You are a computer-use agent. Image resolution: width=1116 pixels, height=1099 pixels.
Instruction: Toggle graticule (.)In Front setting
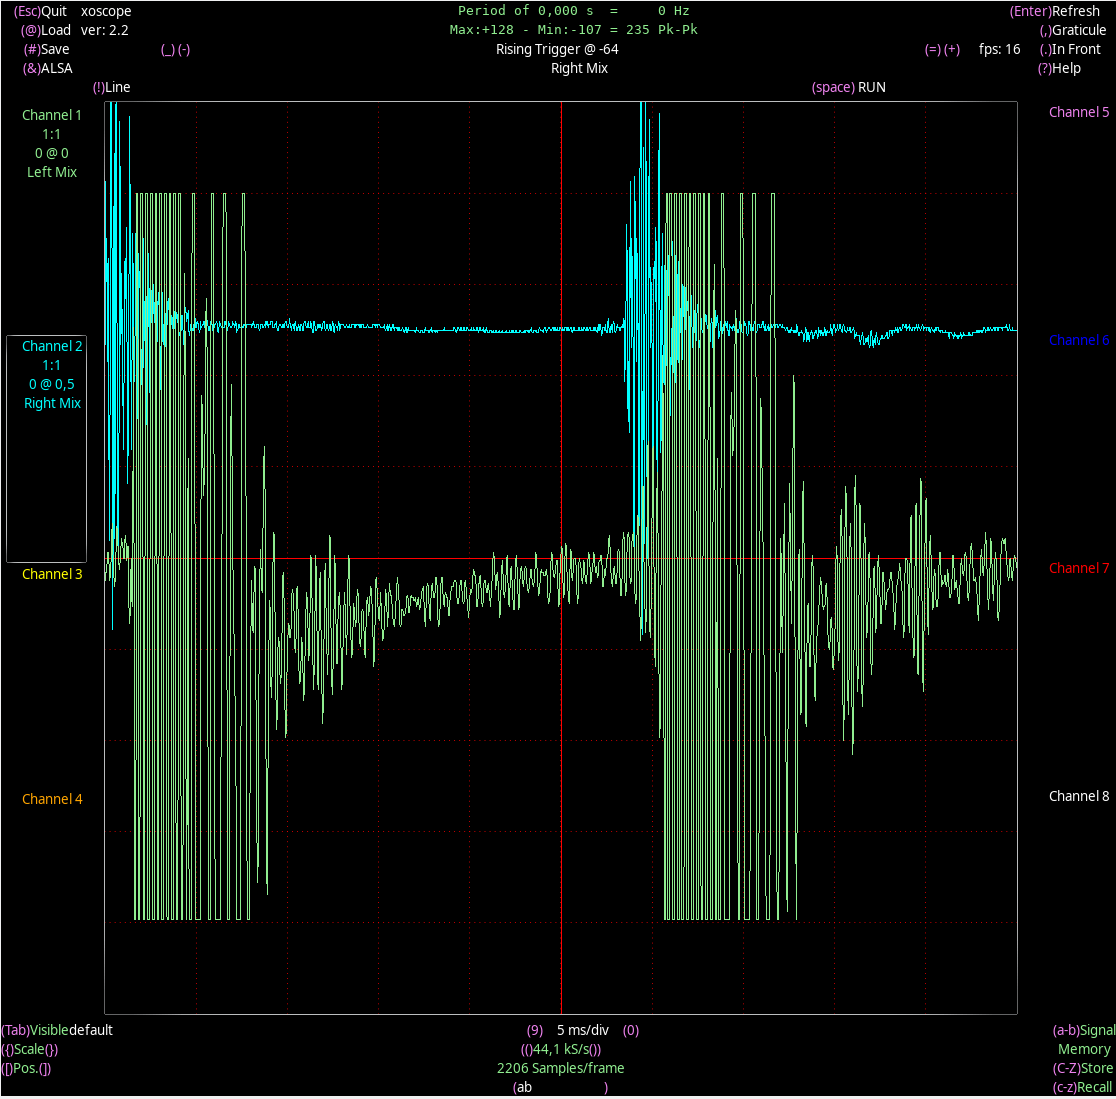(x=1070, y=49)
